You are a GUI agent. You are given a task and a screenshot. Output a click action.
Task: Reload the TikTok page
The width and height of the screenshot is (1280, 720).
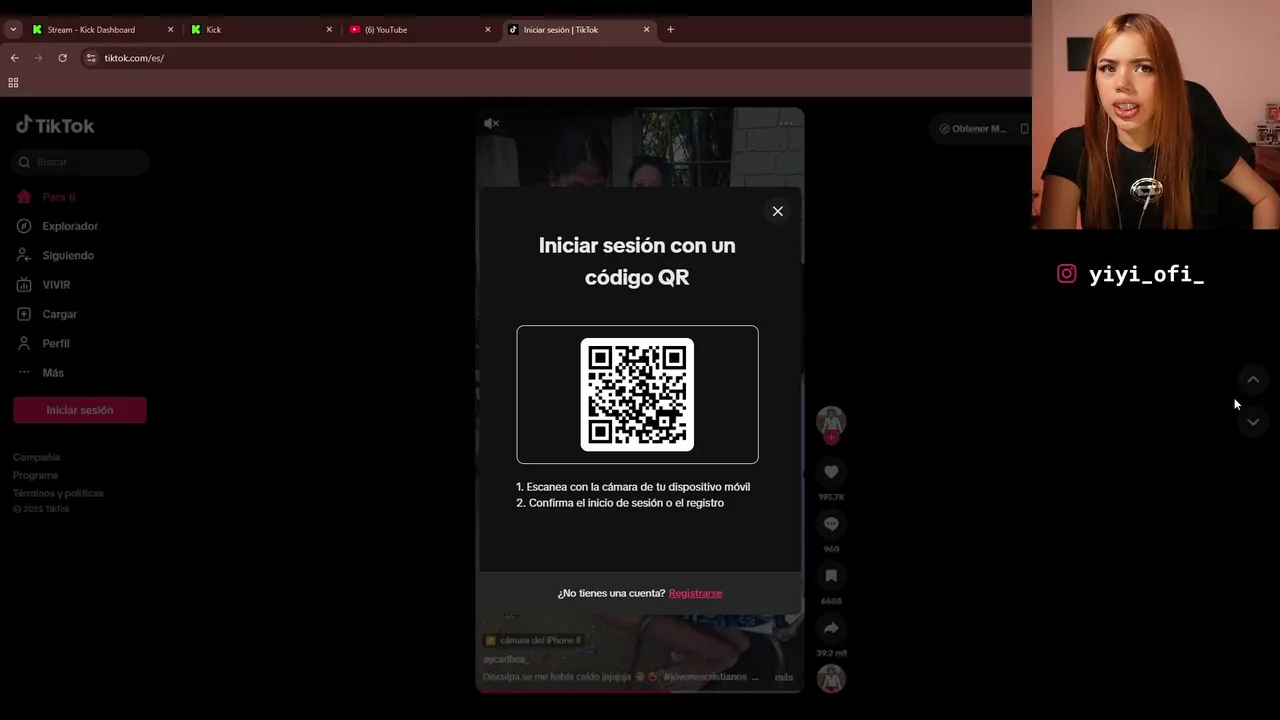62,58
